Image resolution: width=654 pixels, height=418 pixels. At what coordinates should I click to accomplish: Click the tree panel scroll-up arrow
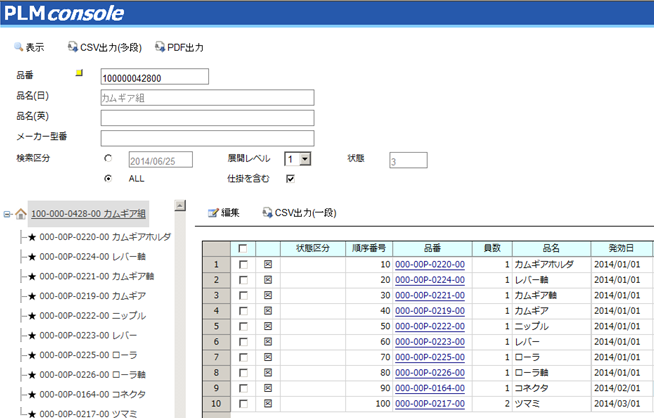coord(181,206)
